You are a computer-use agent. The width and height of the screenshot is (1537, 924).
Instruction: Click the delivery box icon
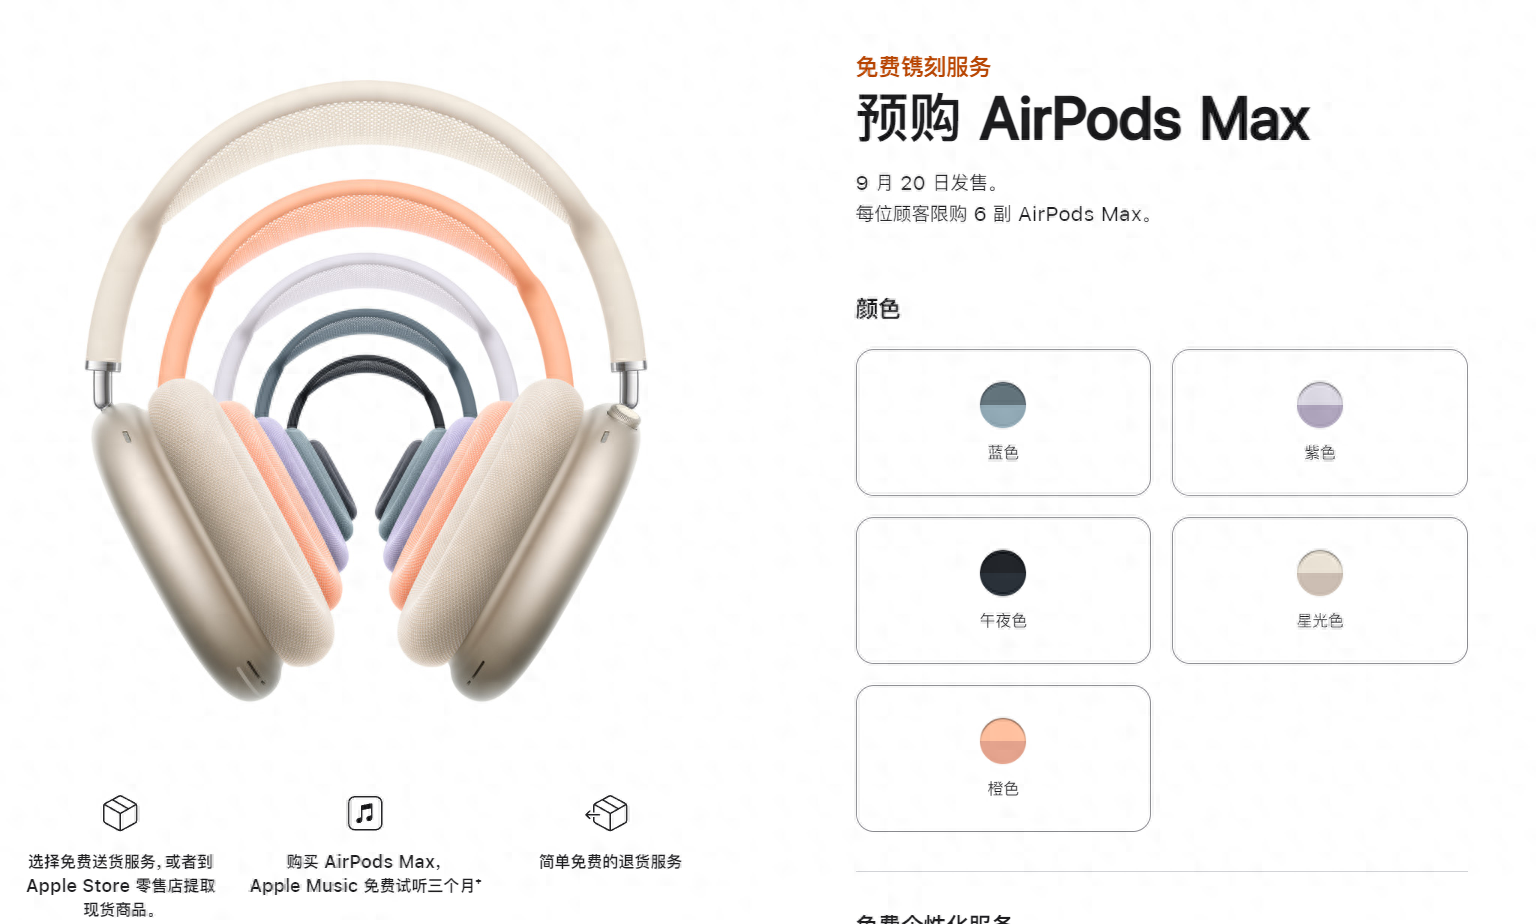click(x=120, y=813)
